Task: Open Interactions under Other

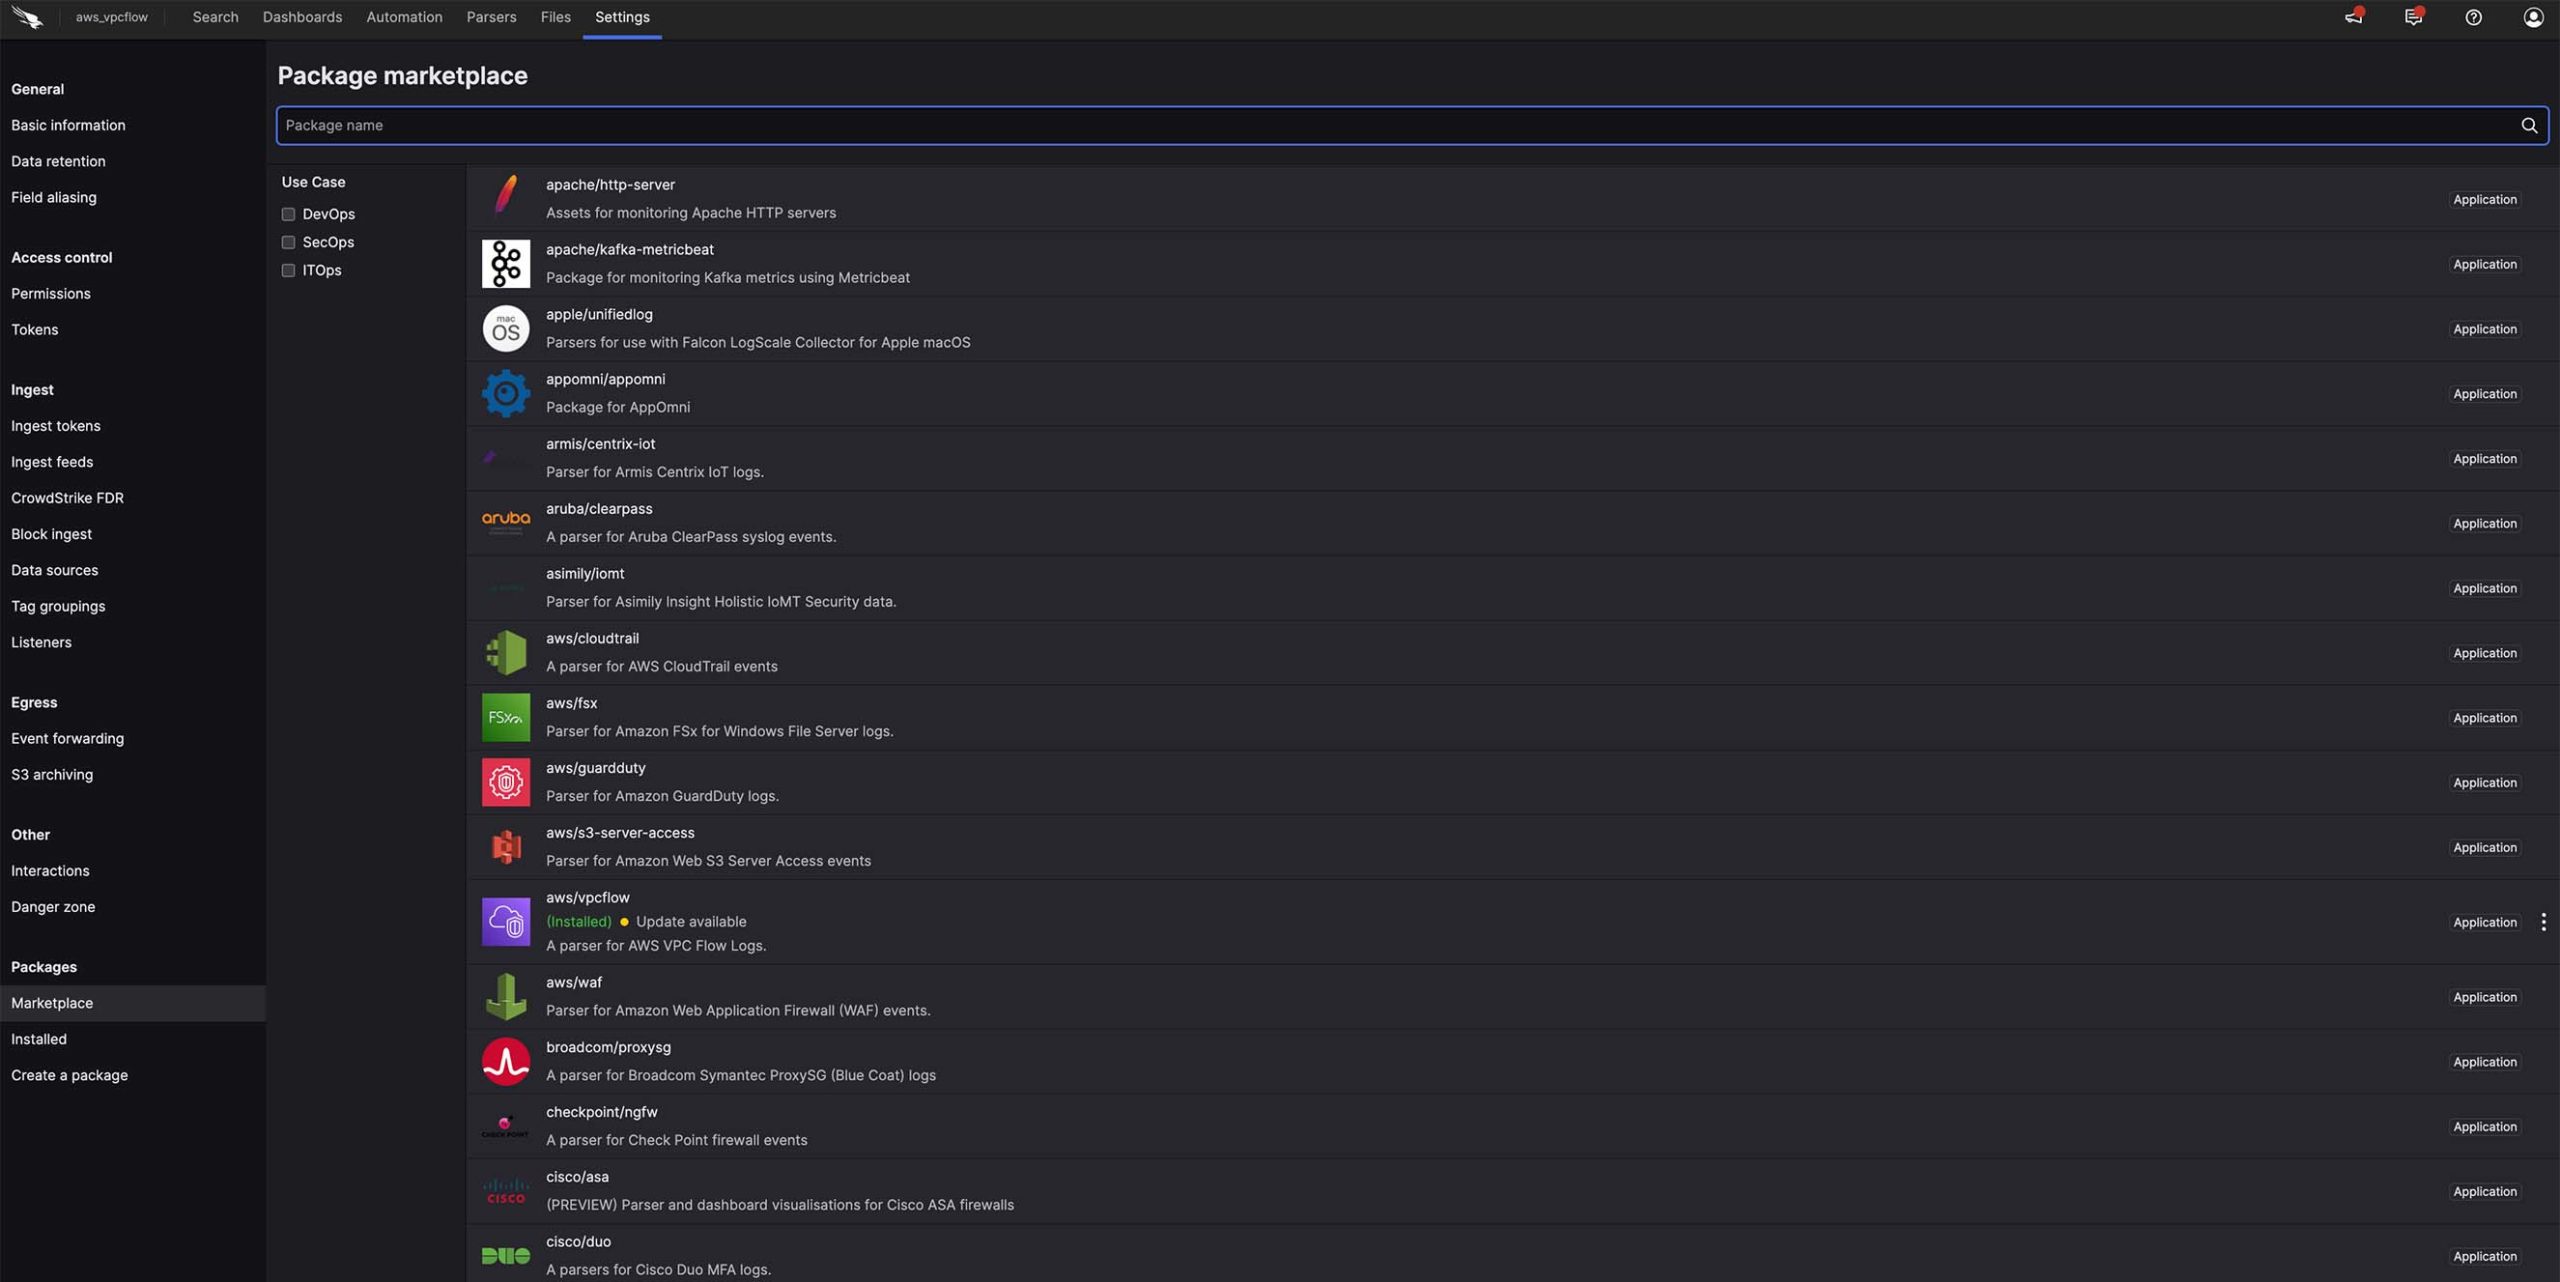Action: [50, 871]
